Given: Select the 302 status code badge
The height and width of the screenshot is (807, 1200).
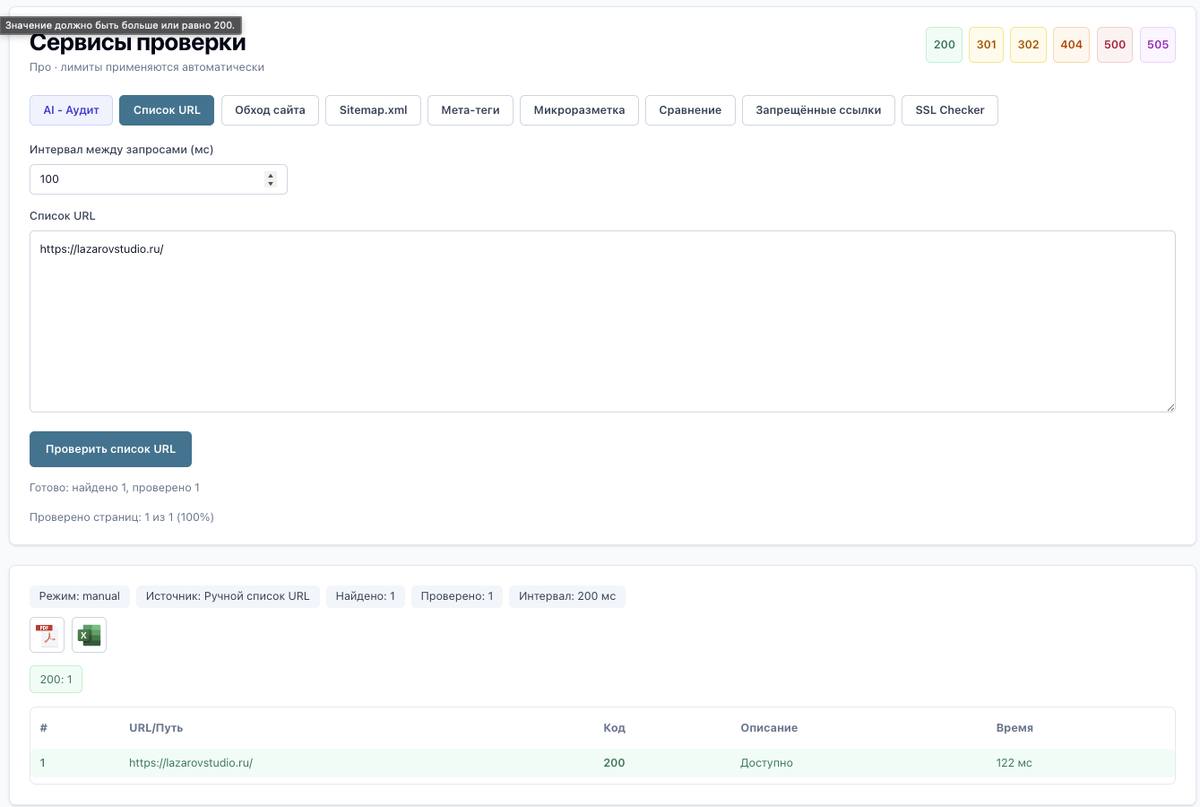Looking at the screenshot, I should tap(1028, 45).
